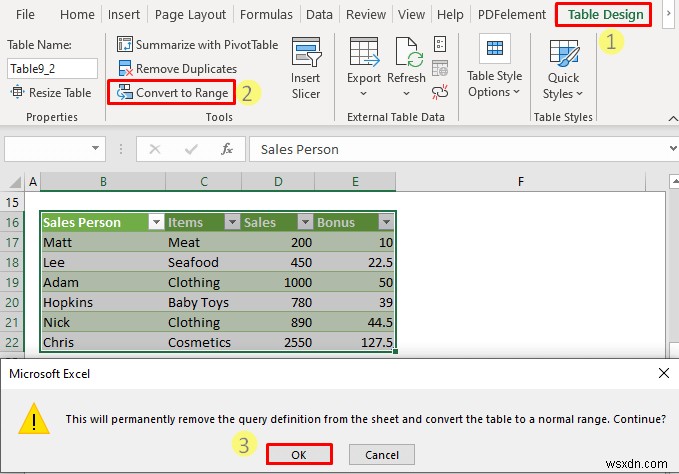
Task: Click the Insert Function fx icon
Action: point(227,149)
